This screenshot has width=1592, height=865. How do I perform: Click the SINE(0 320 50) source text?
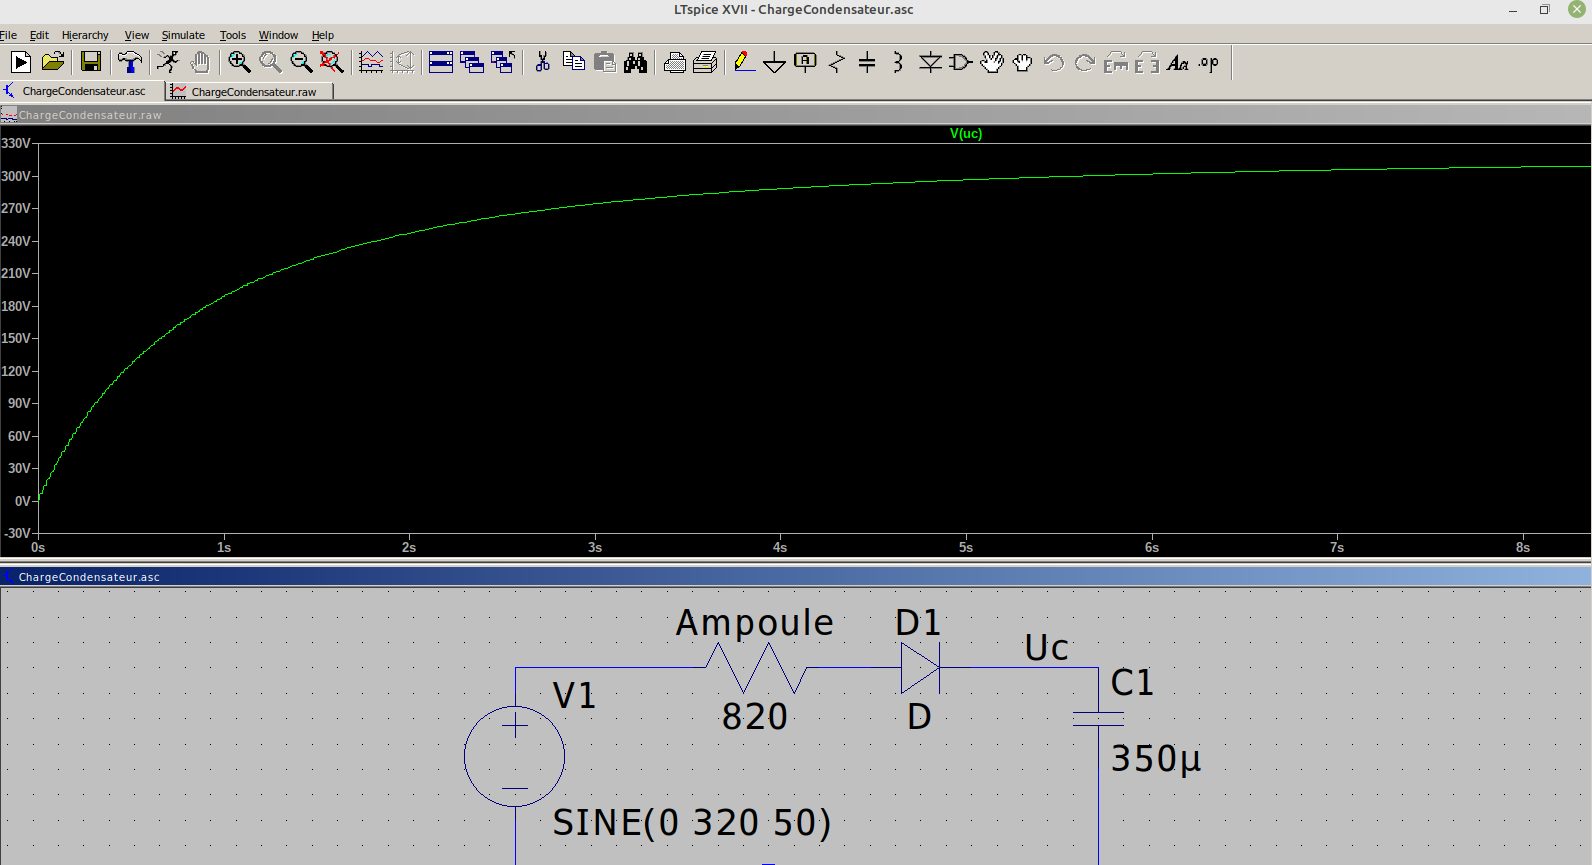tap(691, 823)
